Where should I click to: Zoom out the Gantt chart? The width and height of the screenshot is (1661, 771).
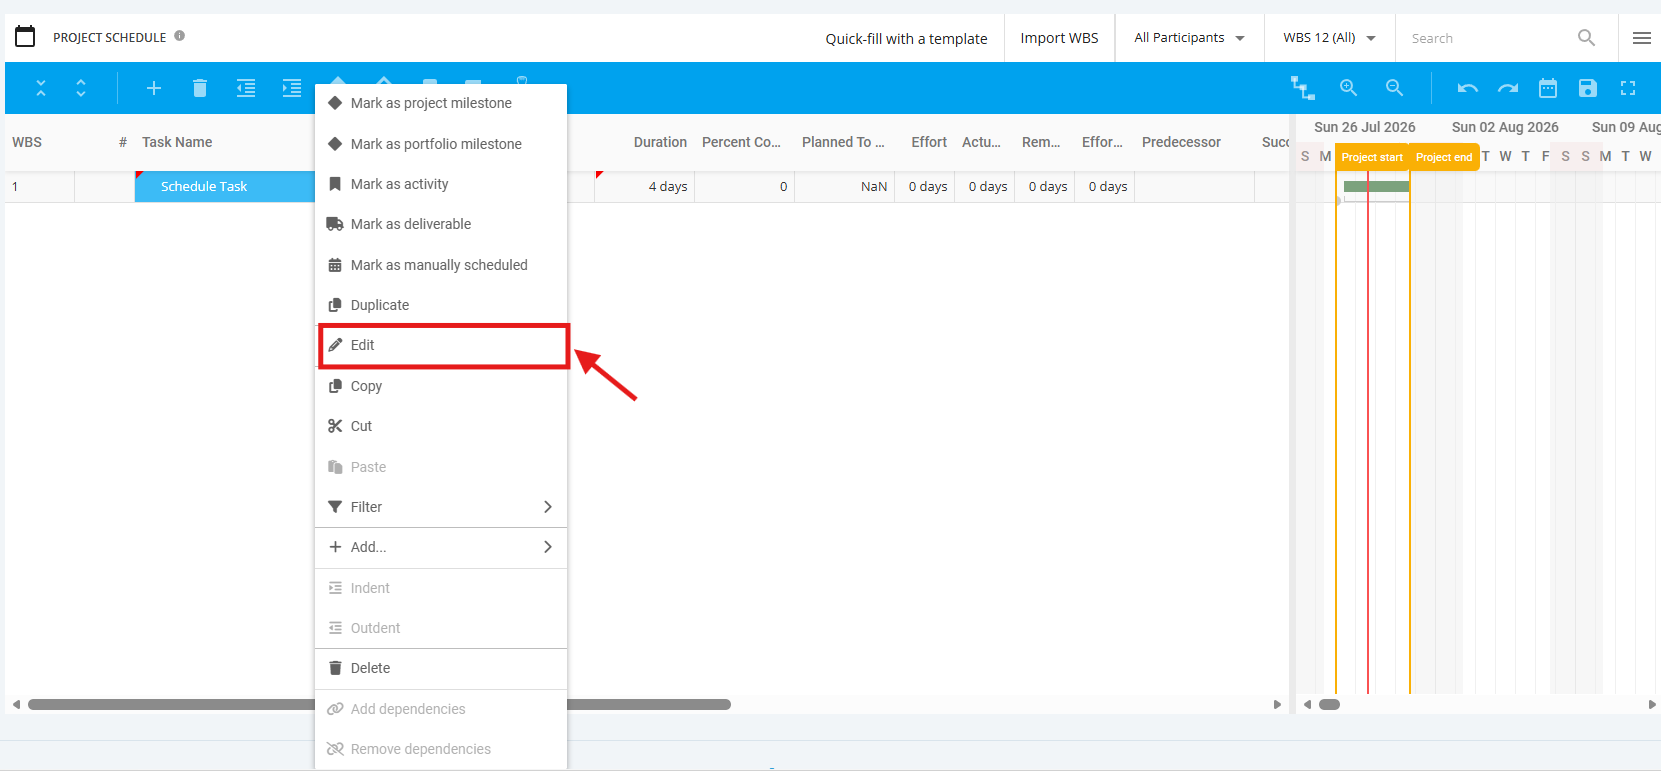pos(1395,88)
